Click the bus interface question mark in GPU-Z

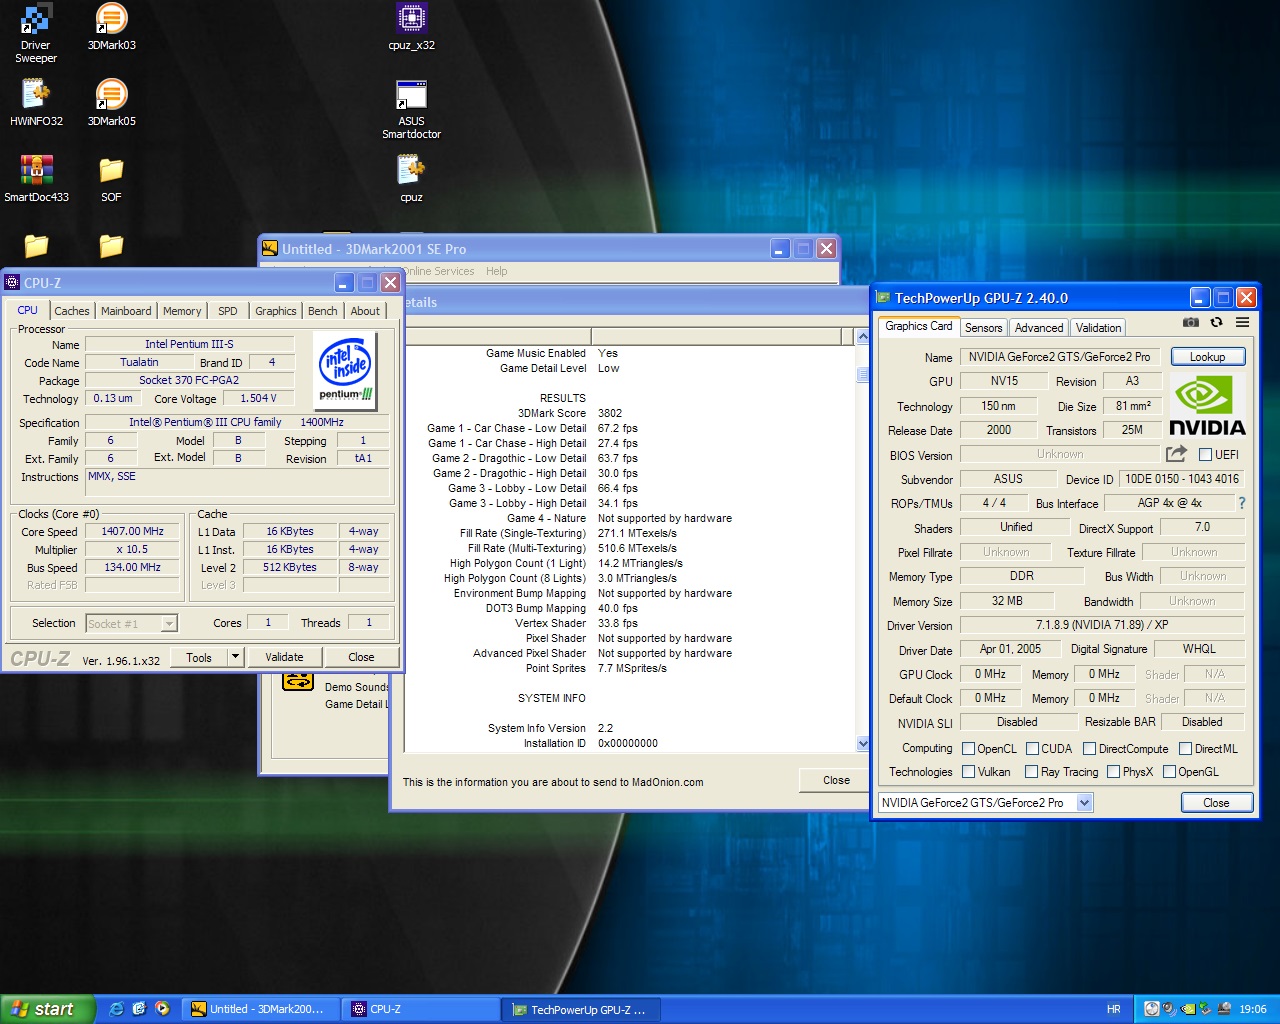pos(1242,503)
